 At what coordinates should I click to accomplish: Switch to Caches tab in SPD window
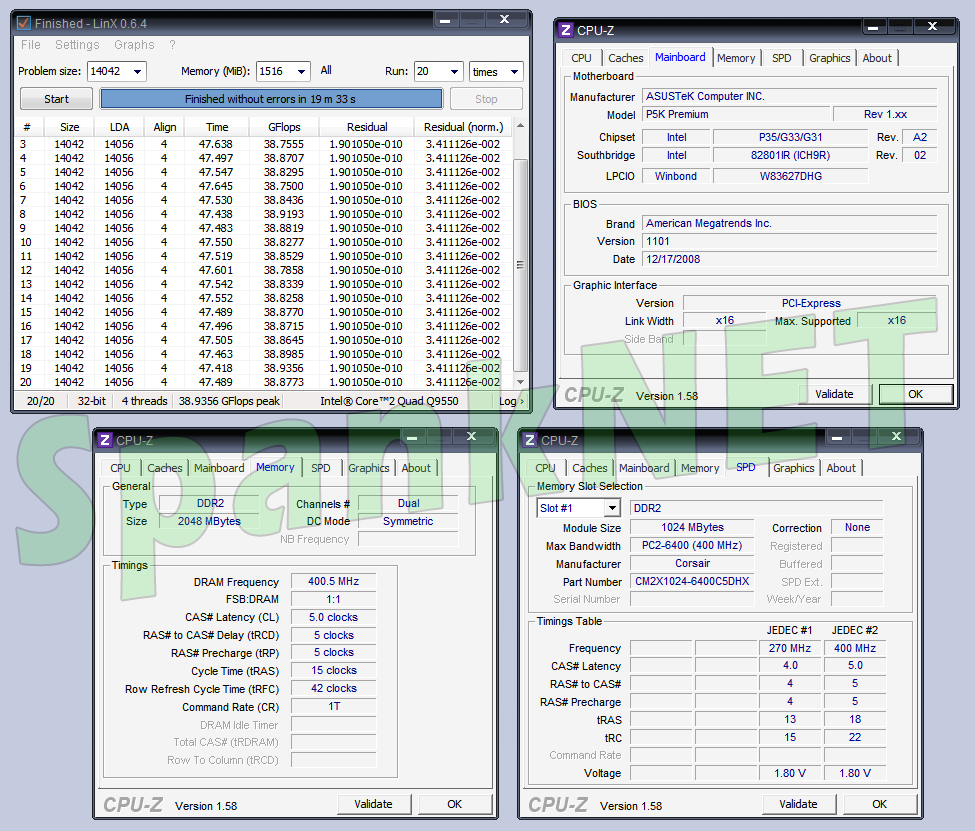pyautogui.click(x=589, y=468)
